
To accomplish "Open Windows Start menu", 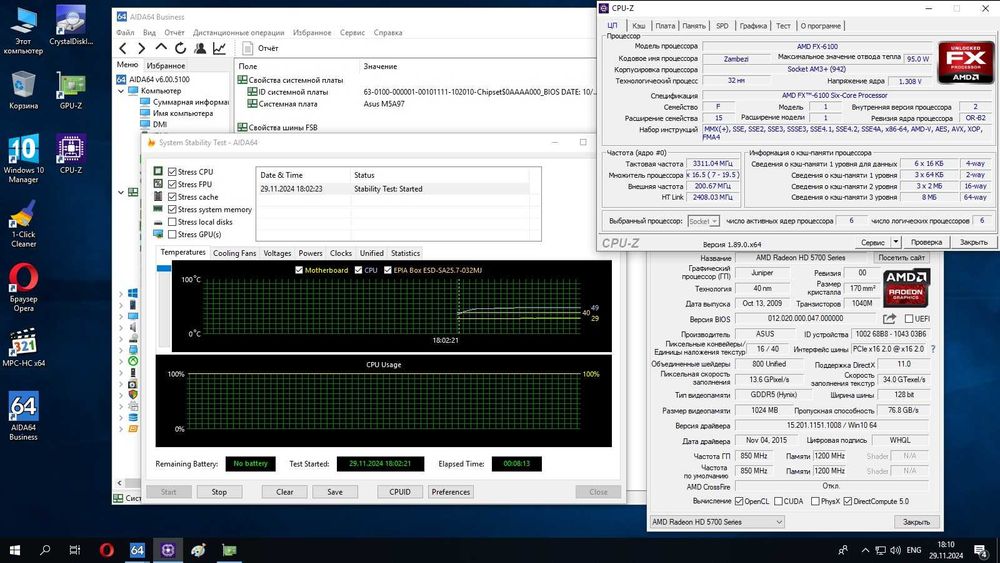I will pos(15,550).
